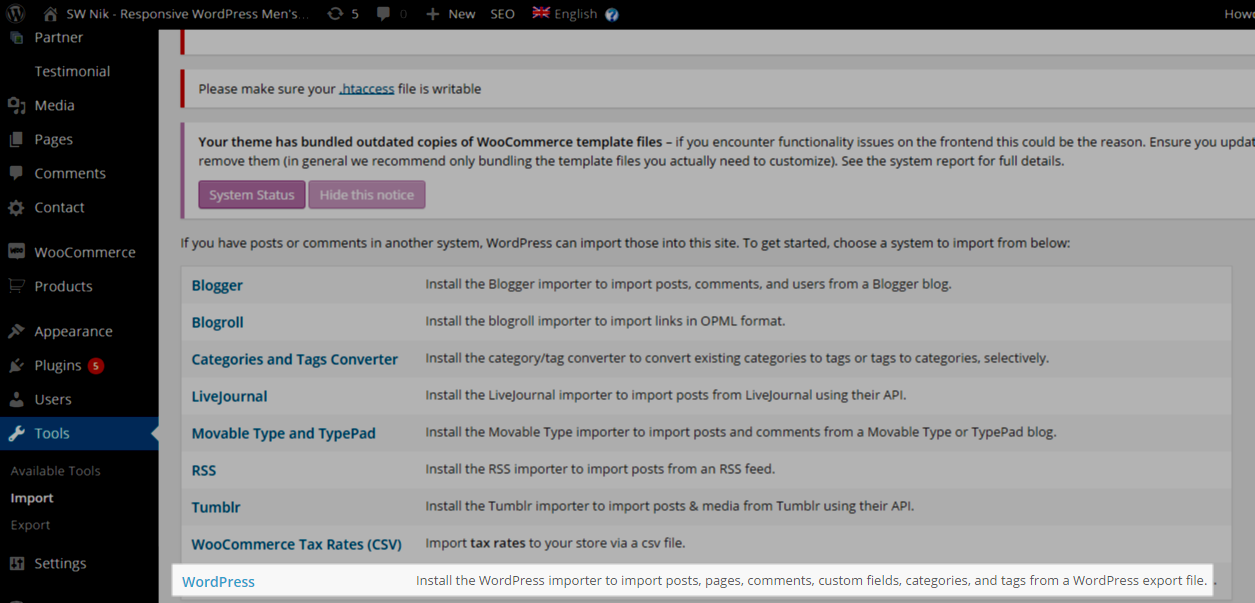Click the System Status button

252,195
